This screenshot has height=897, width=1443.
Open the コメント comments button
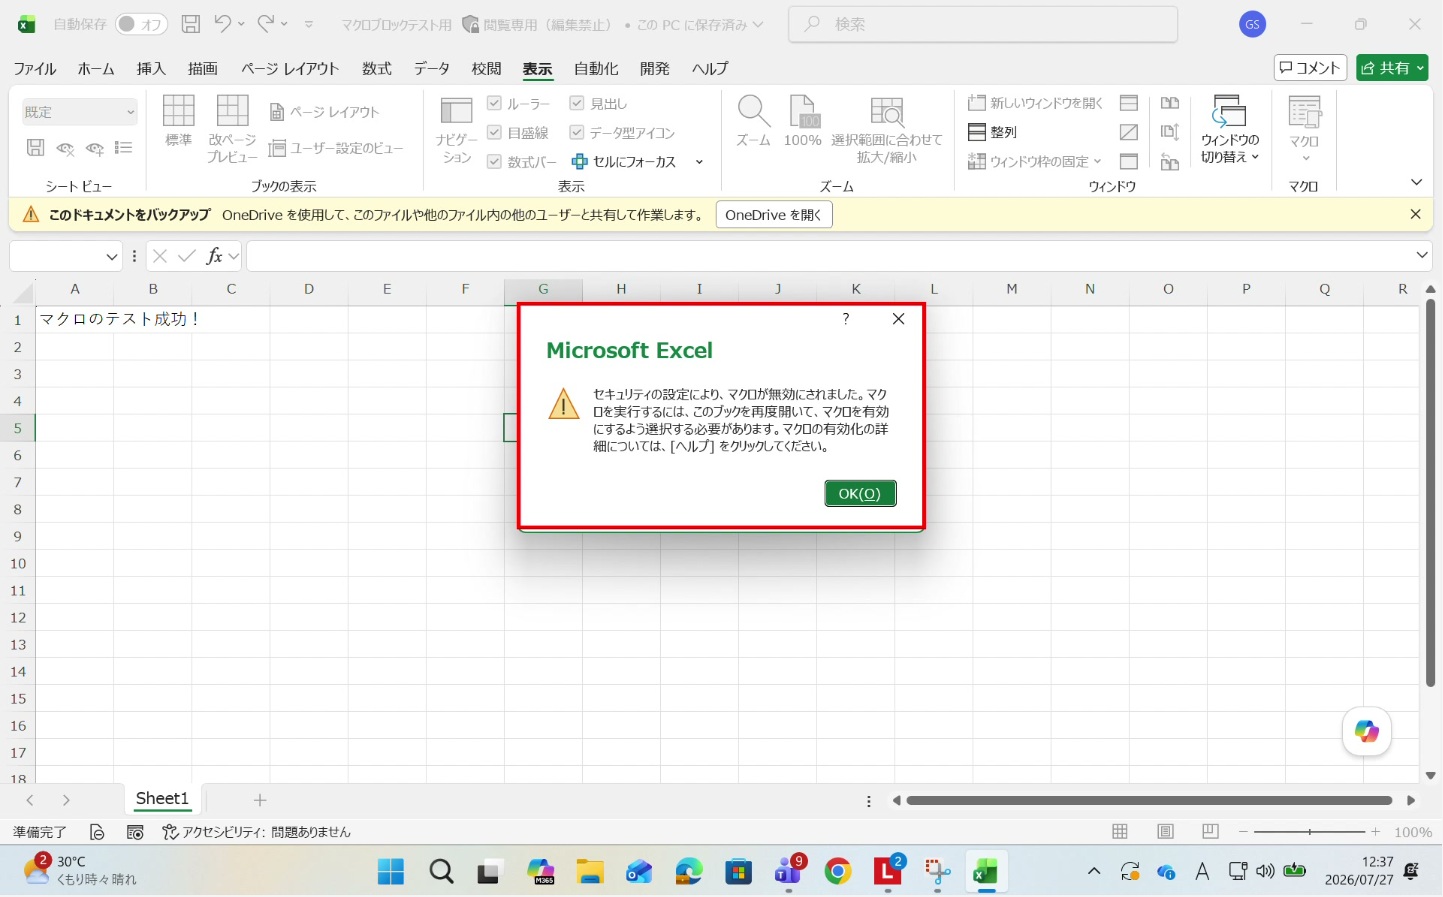(x=1310, y=68)
